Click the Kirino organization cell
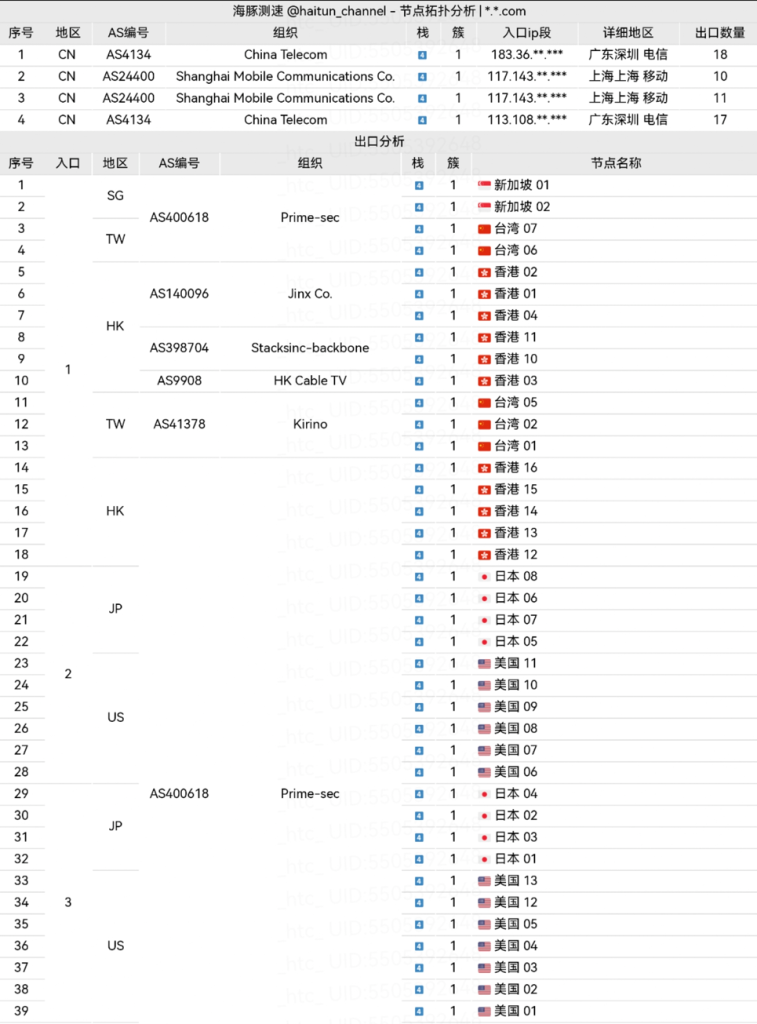757x1024 pixels. click(310, 424)
